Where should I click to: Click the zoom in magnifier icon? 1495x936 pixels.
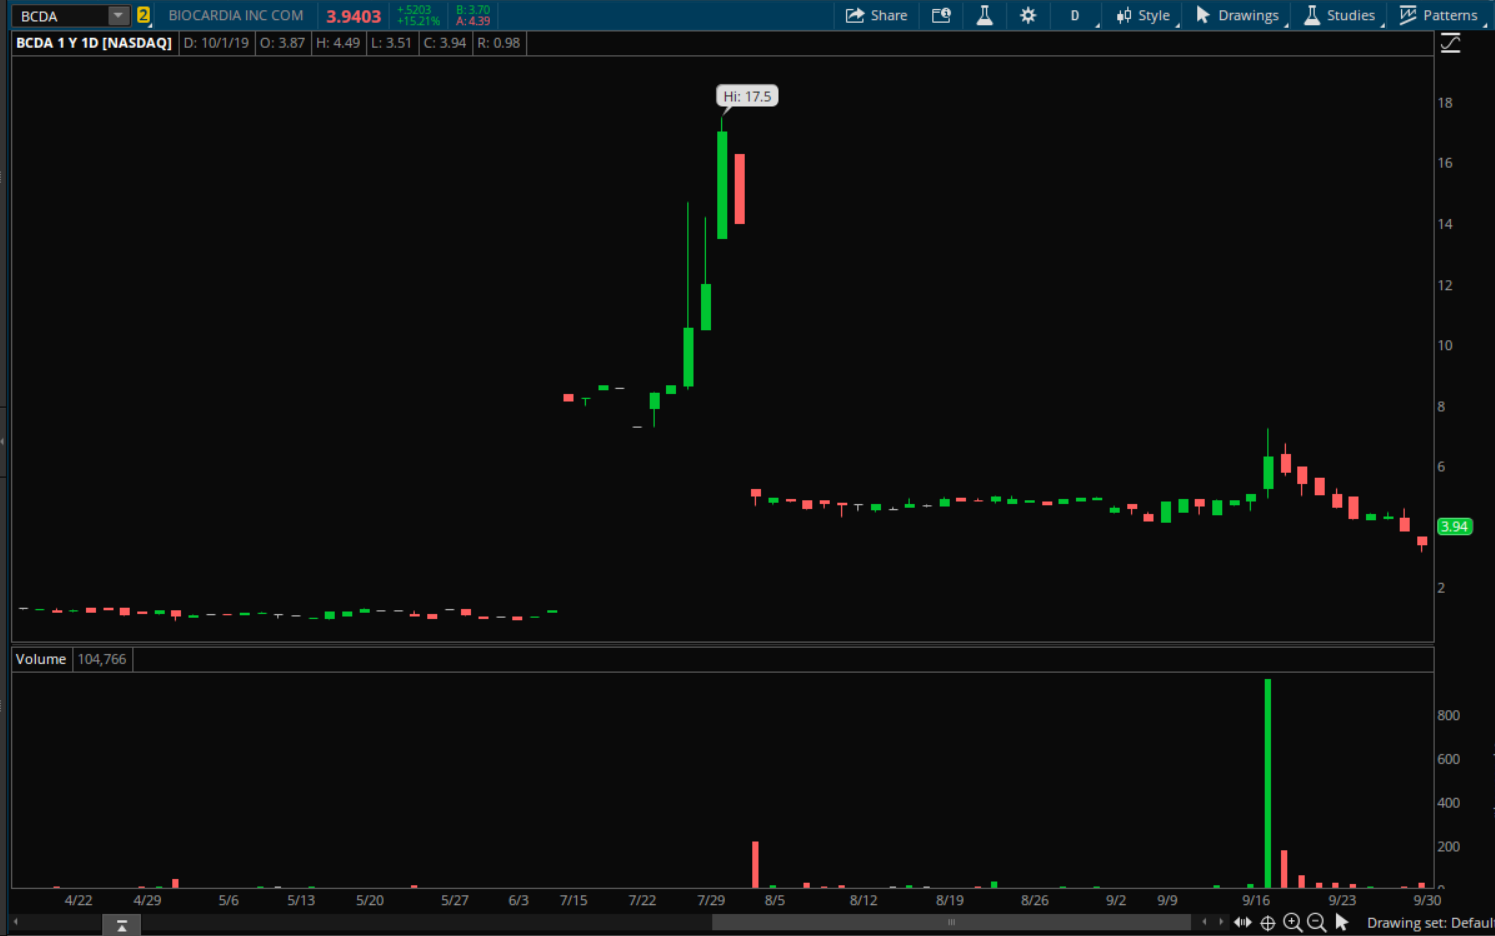coord(1292,923)
